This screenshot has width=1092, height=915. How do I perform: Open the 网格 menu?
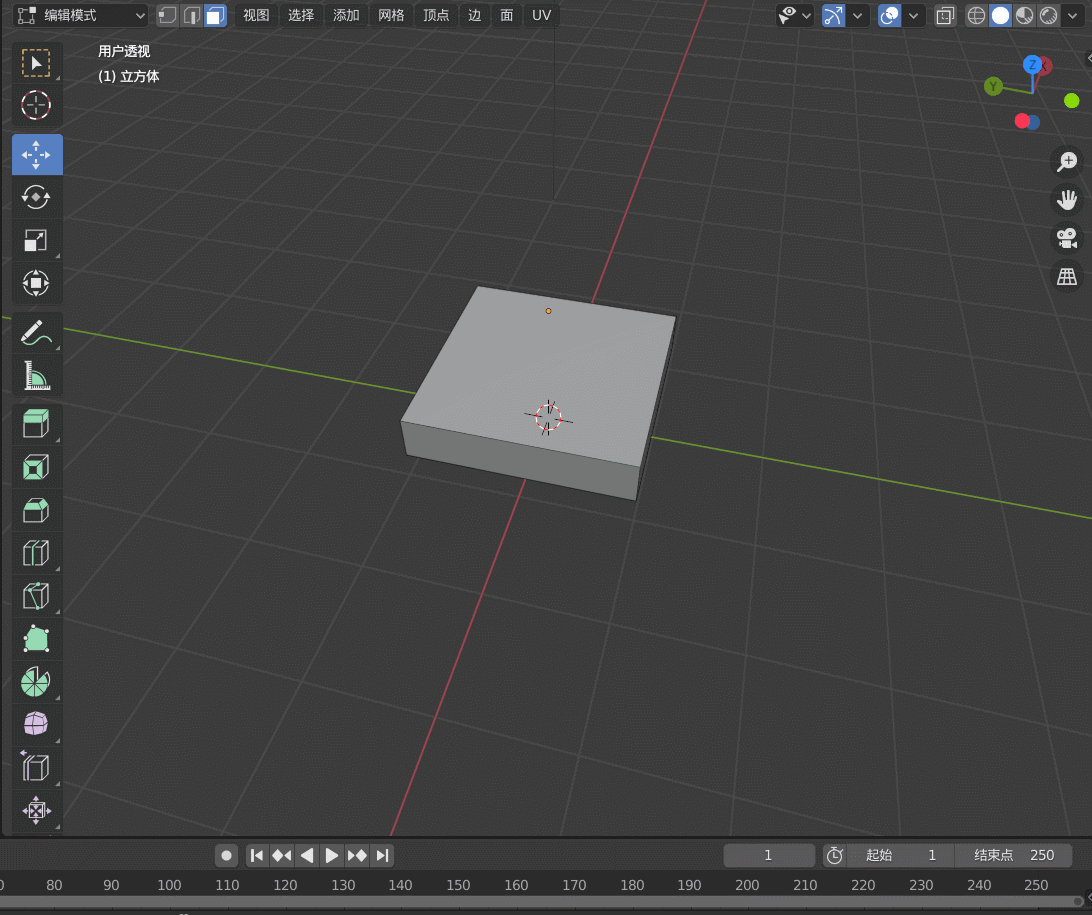(x=391, y=15)
